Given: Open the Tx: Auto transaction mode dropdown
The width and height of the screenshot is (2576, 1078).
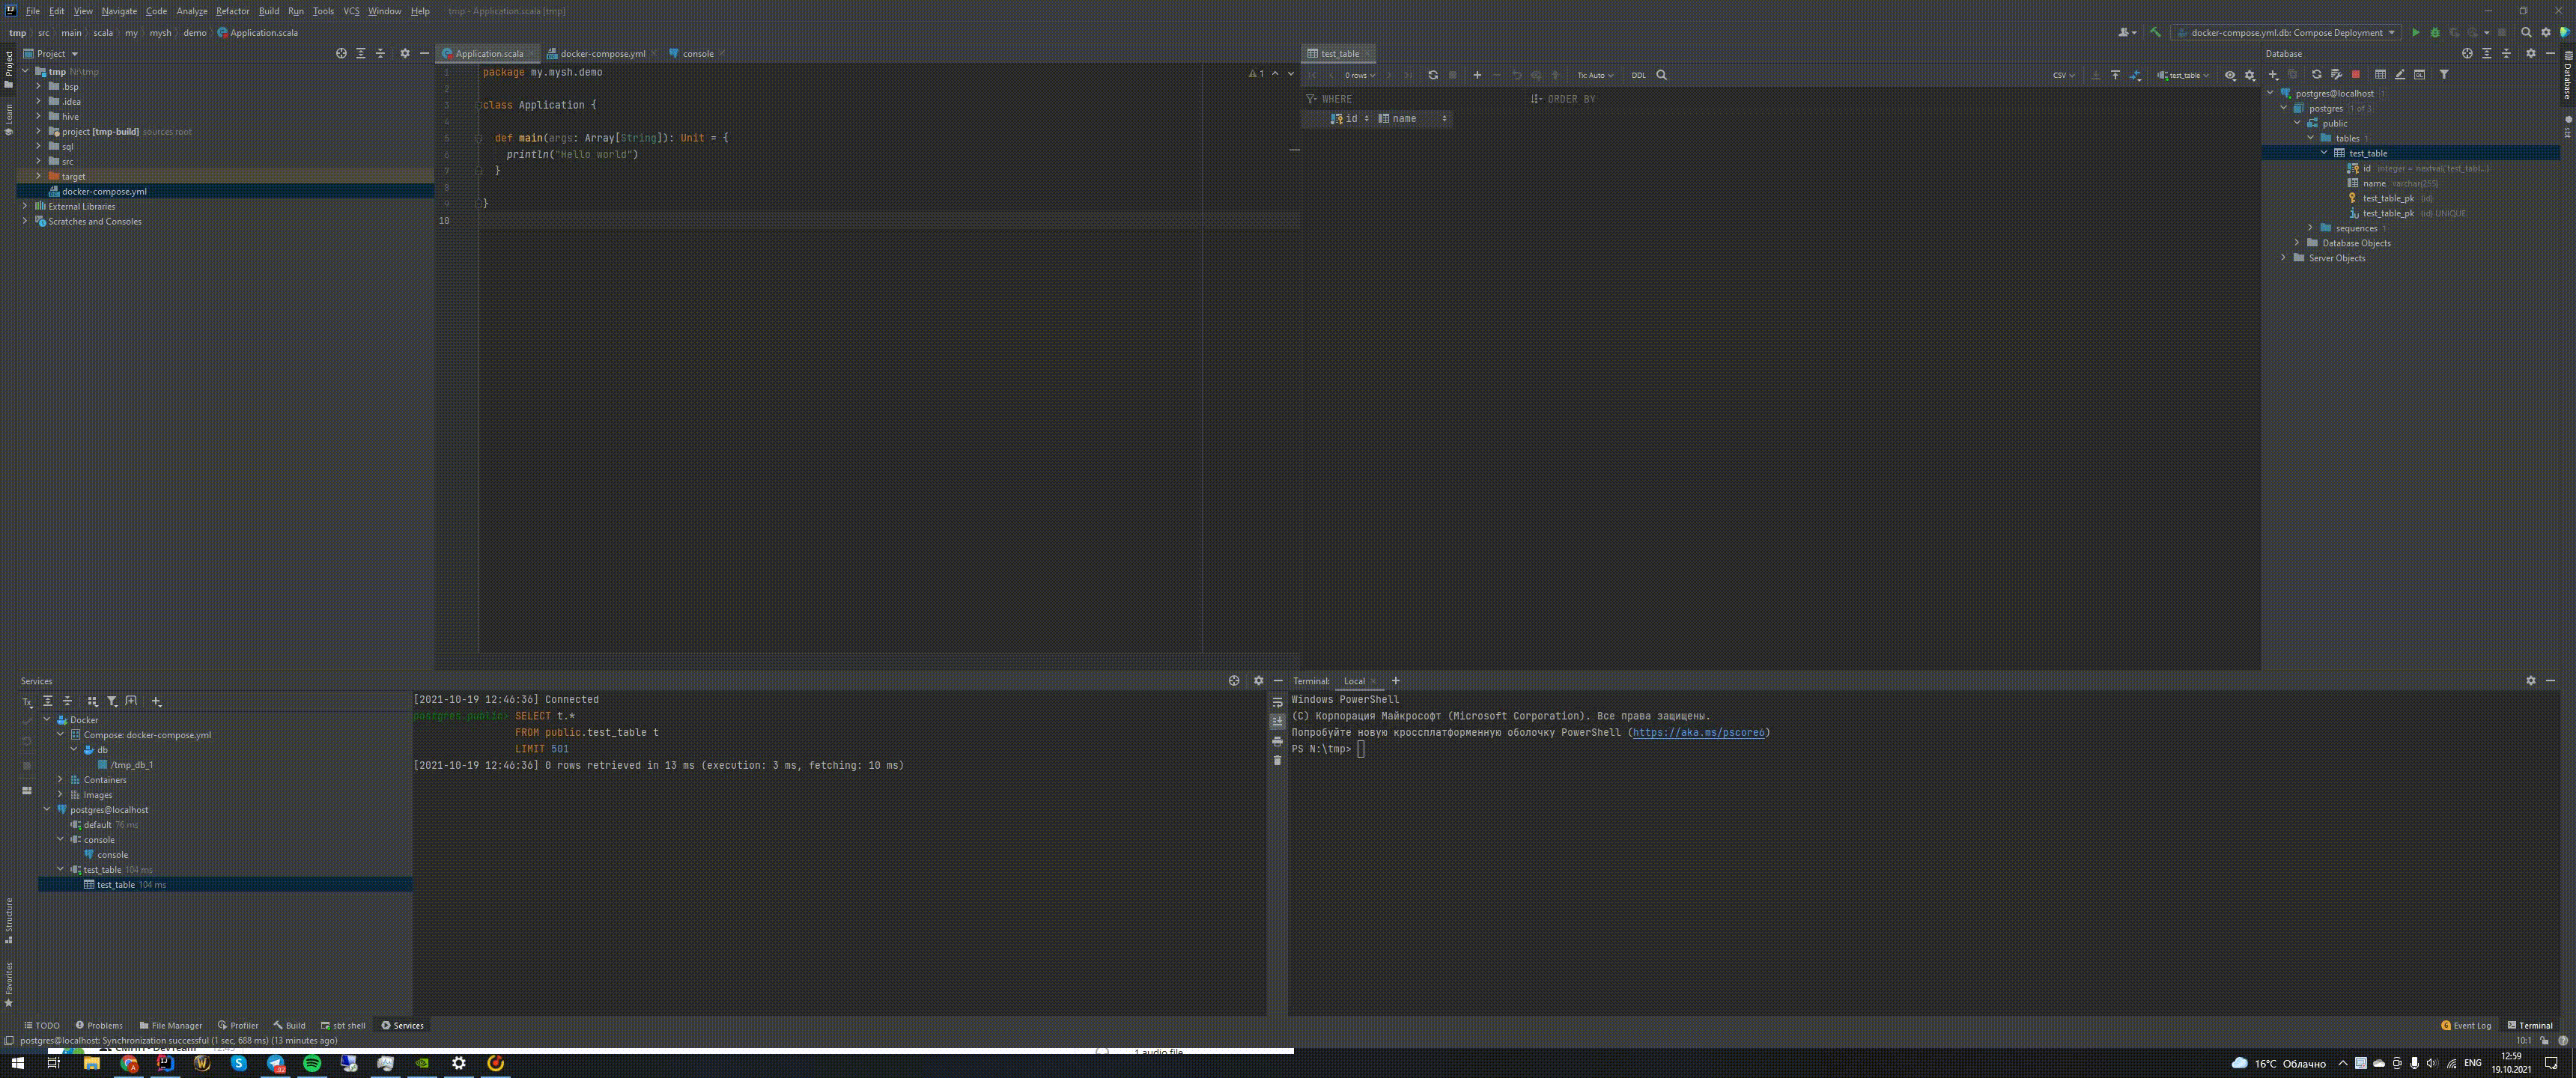Looking at the screenshot, I should point(1595,75).
